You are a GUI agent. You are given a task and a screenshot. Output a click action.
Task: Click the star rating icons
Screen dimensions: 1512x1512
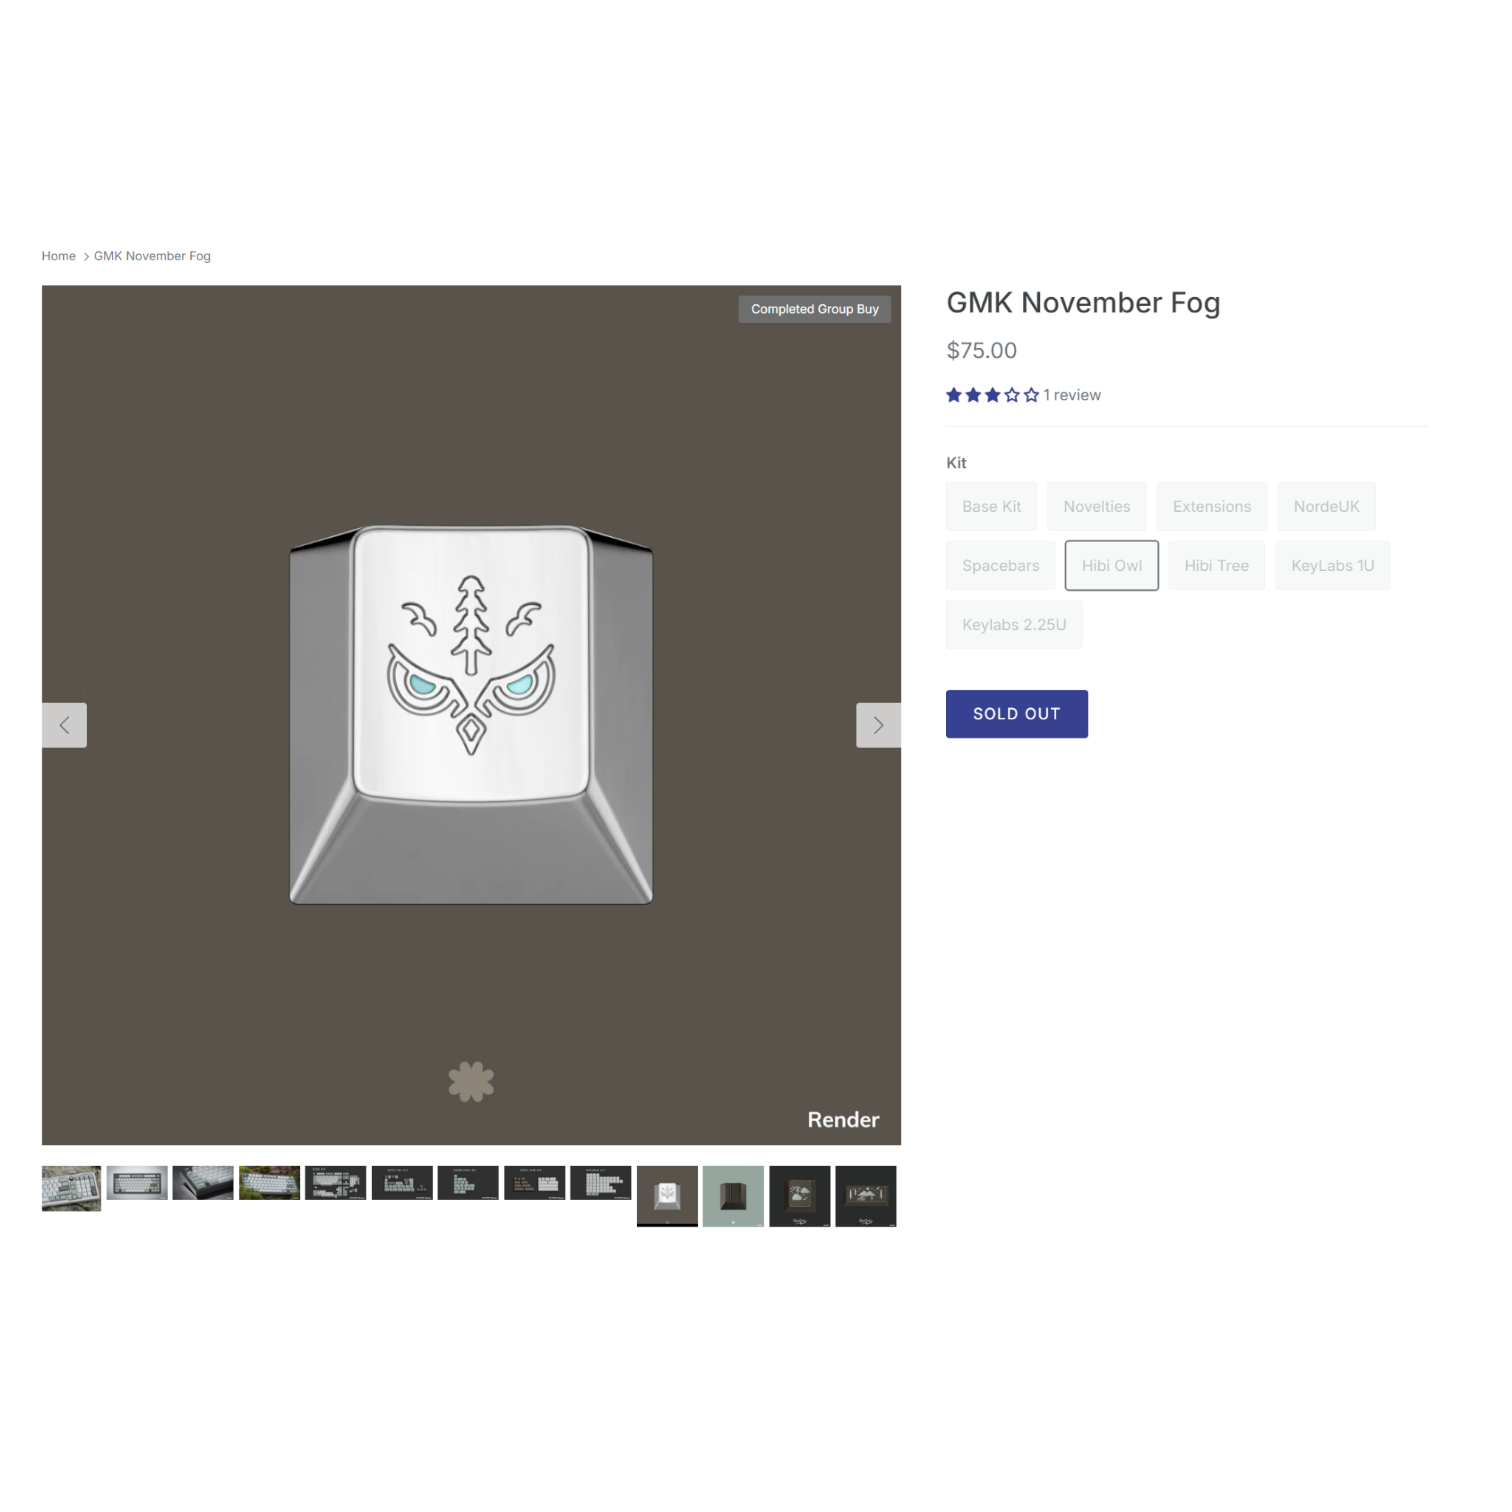pyautogui.click(x=992, y=395)
